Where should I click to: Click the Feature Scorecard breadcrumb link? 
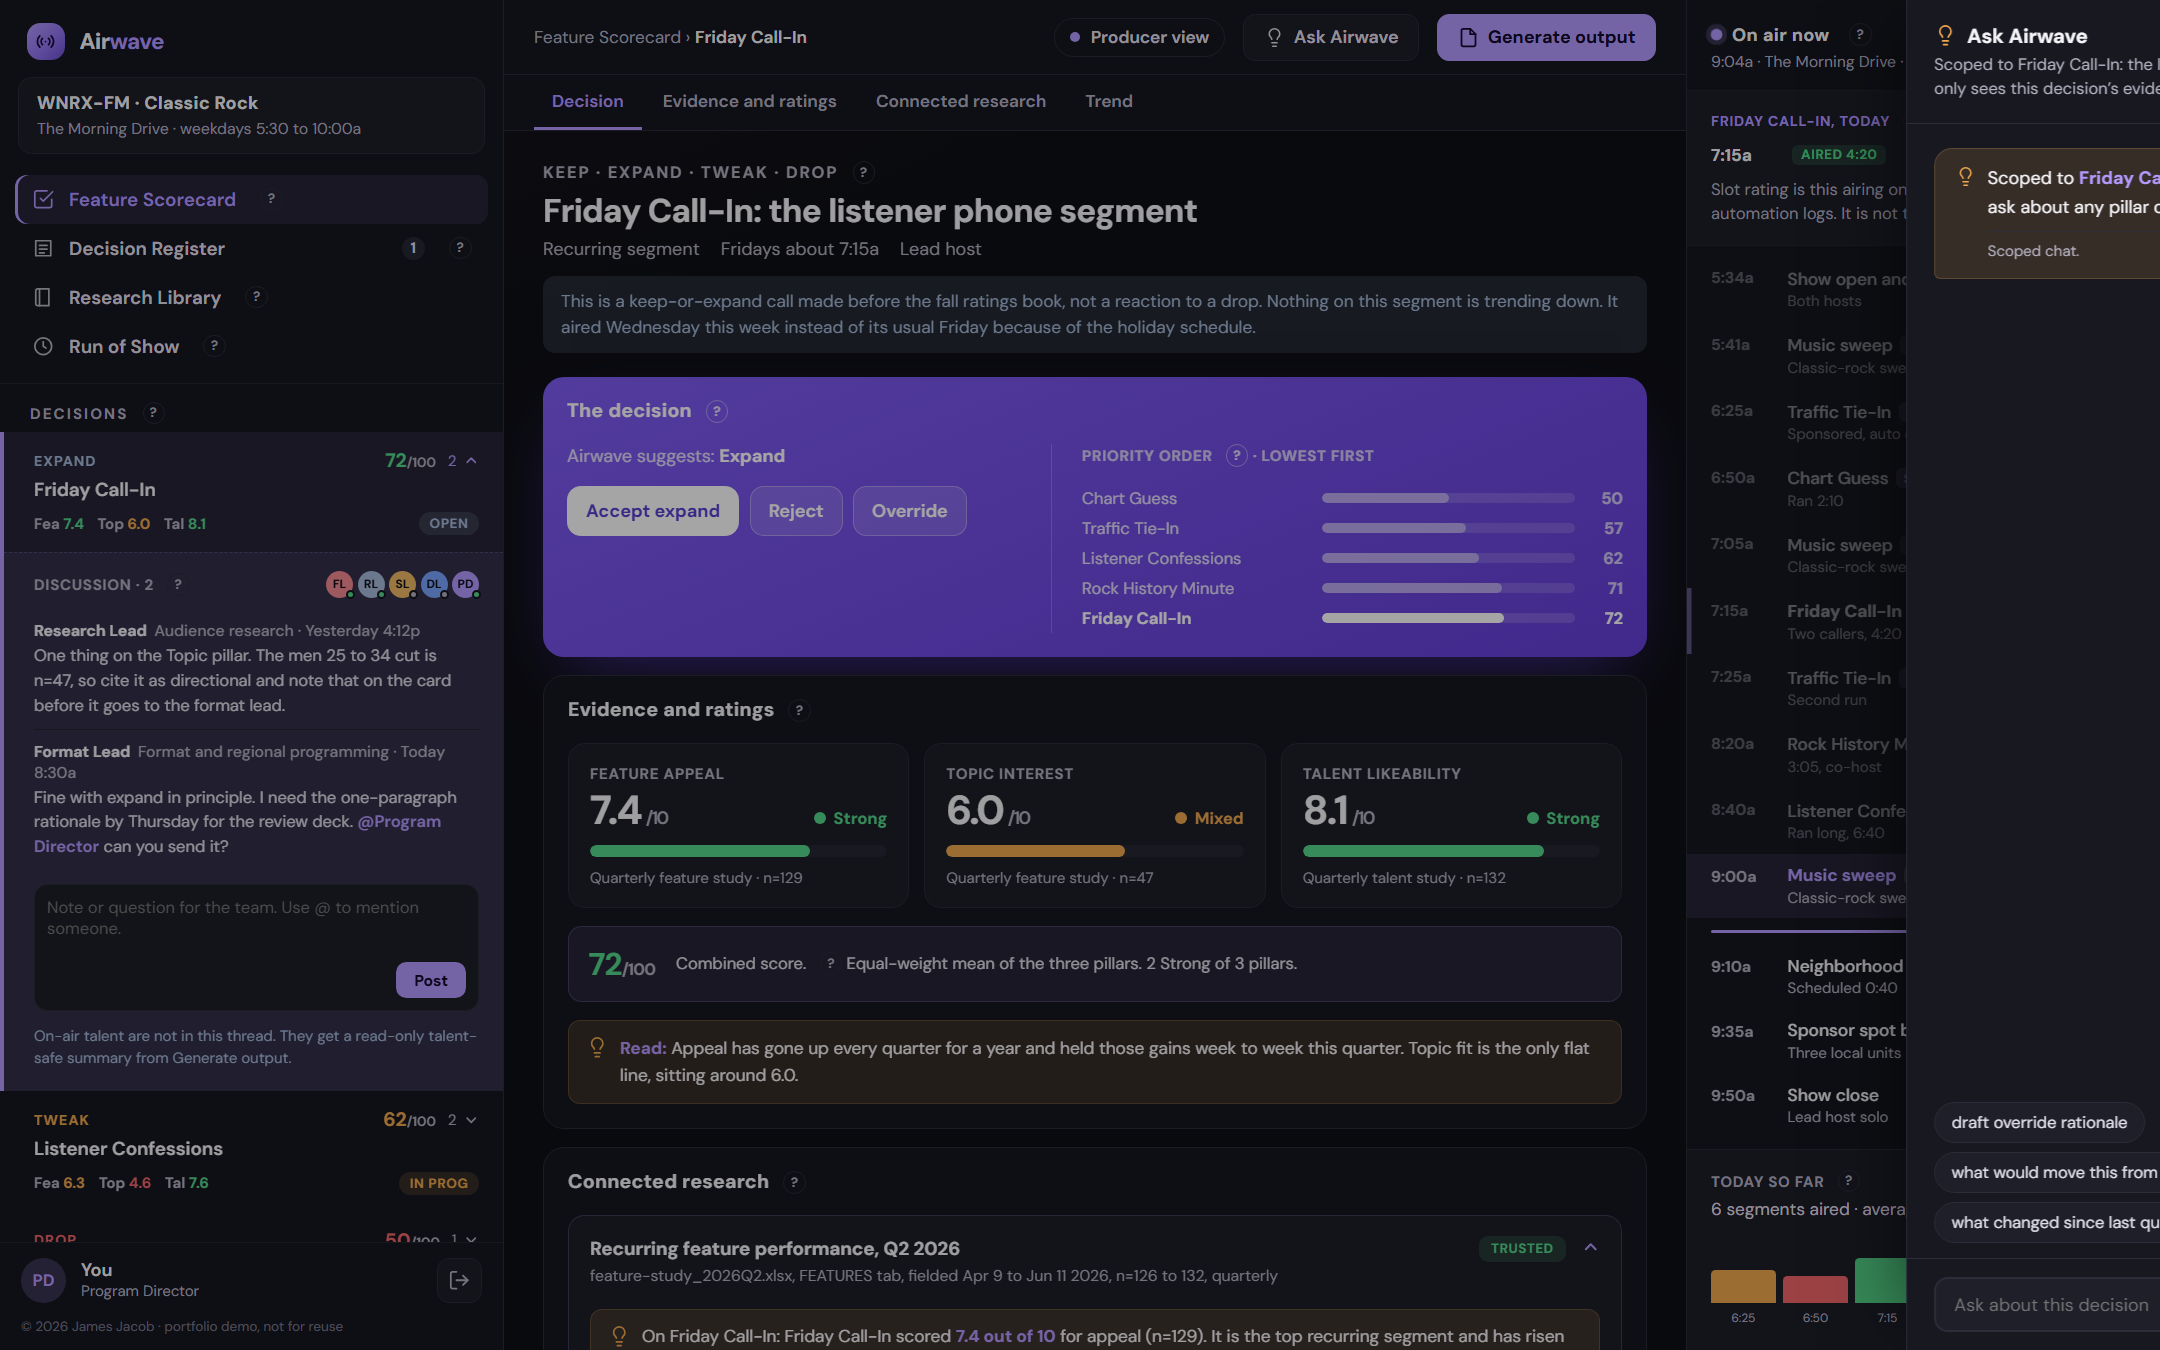tap(607, 37)
